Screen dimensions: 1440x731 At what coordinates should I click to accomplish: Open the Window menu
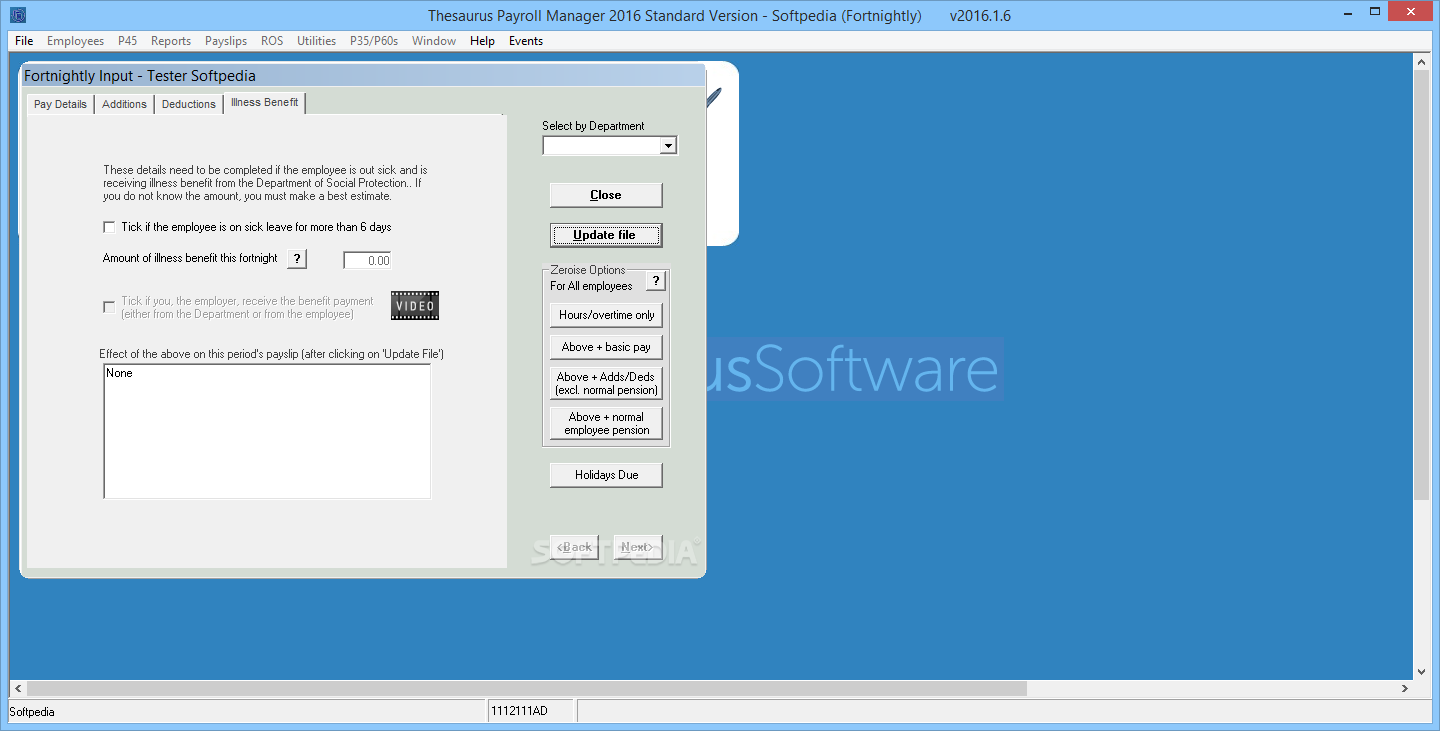point(434,41)
